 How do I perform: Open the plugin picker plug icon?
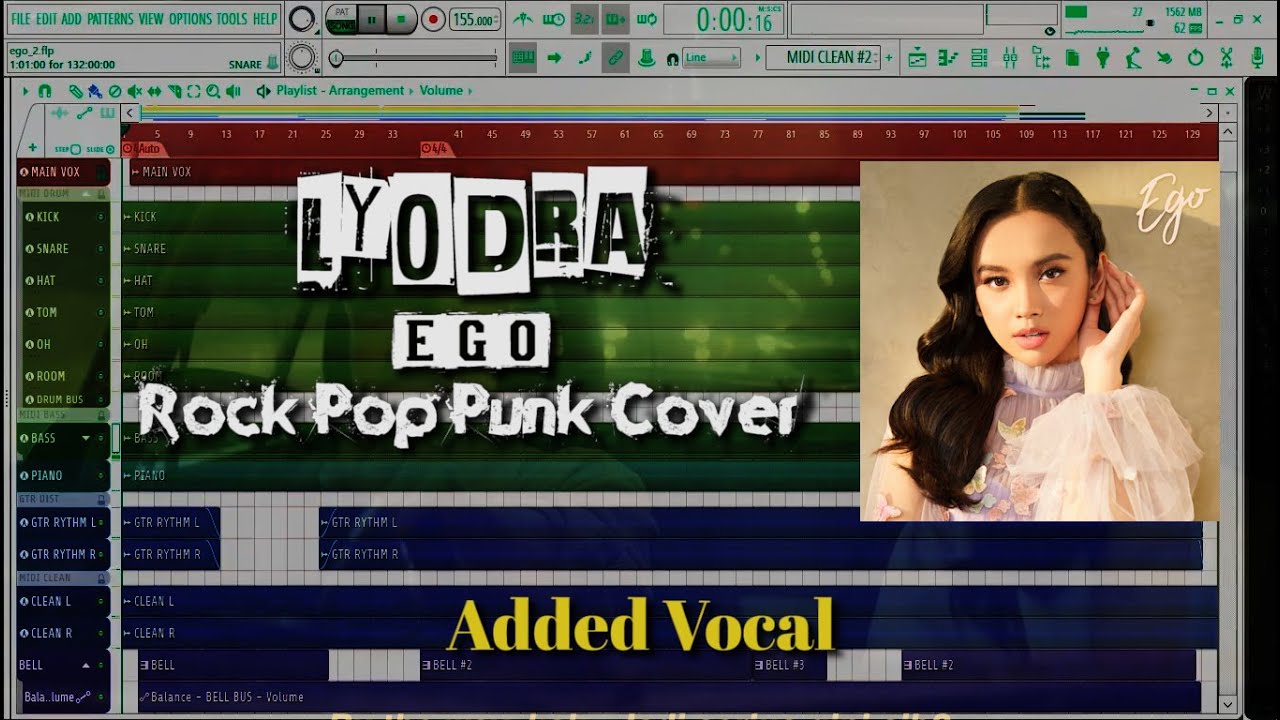[1103, 58]
